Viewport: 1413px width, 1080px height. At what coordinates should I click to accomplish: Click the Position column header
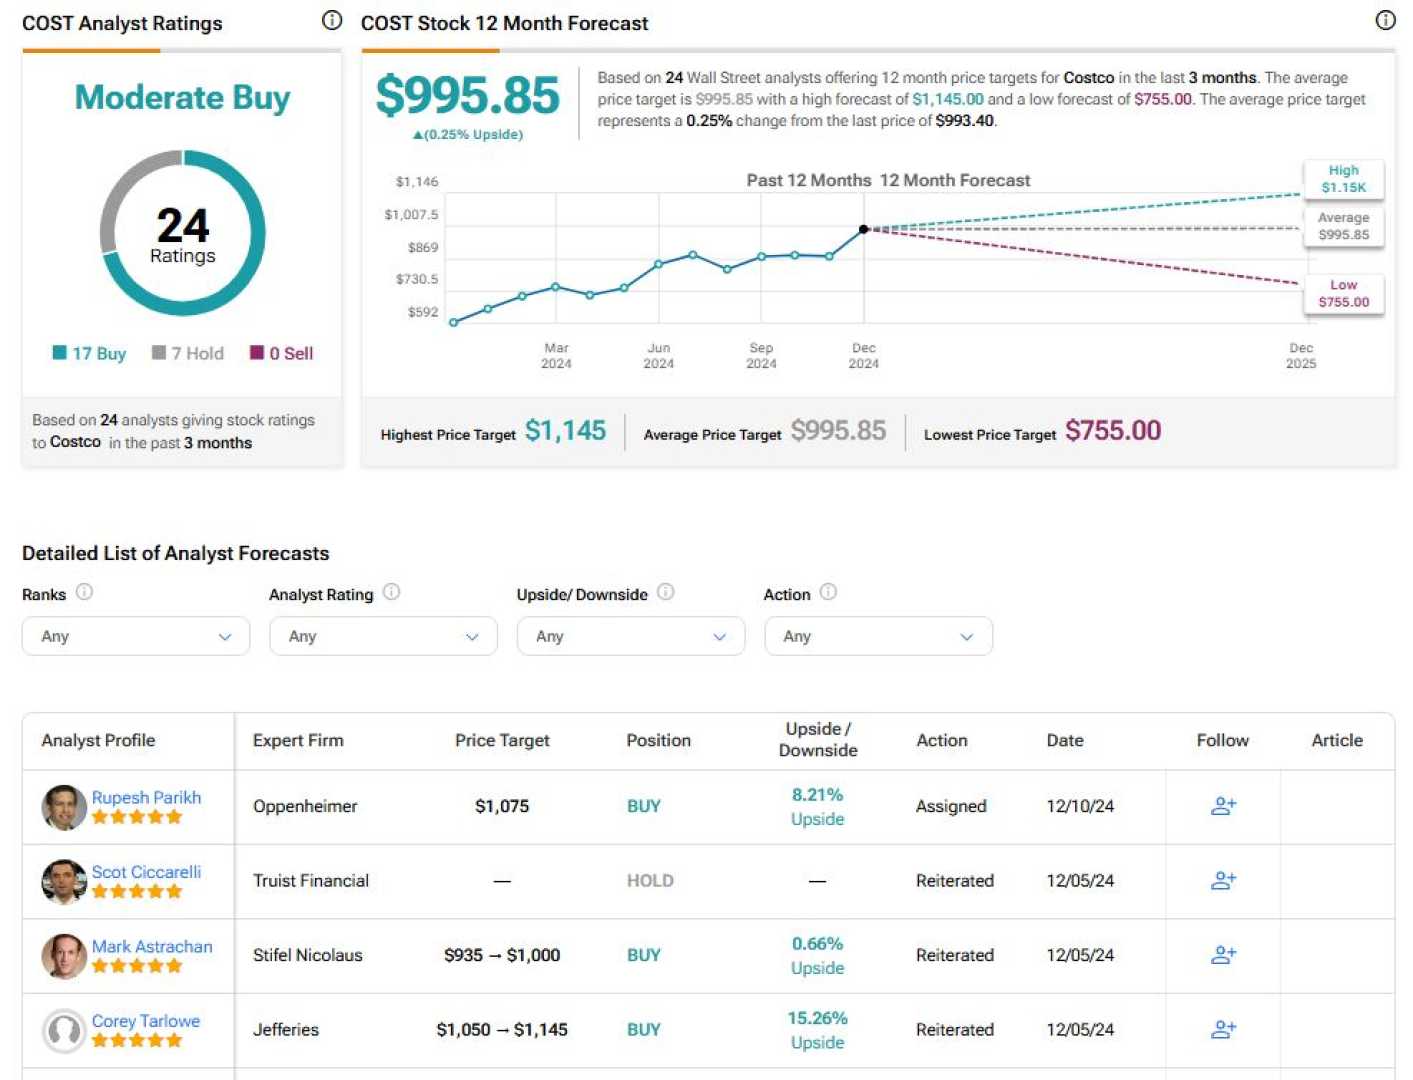click(x=658, y=740)
